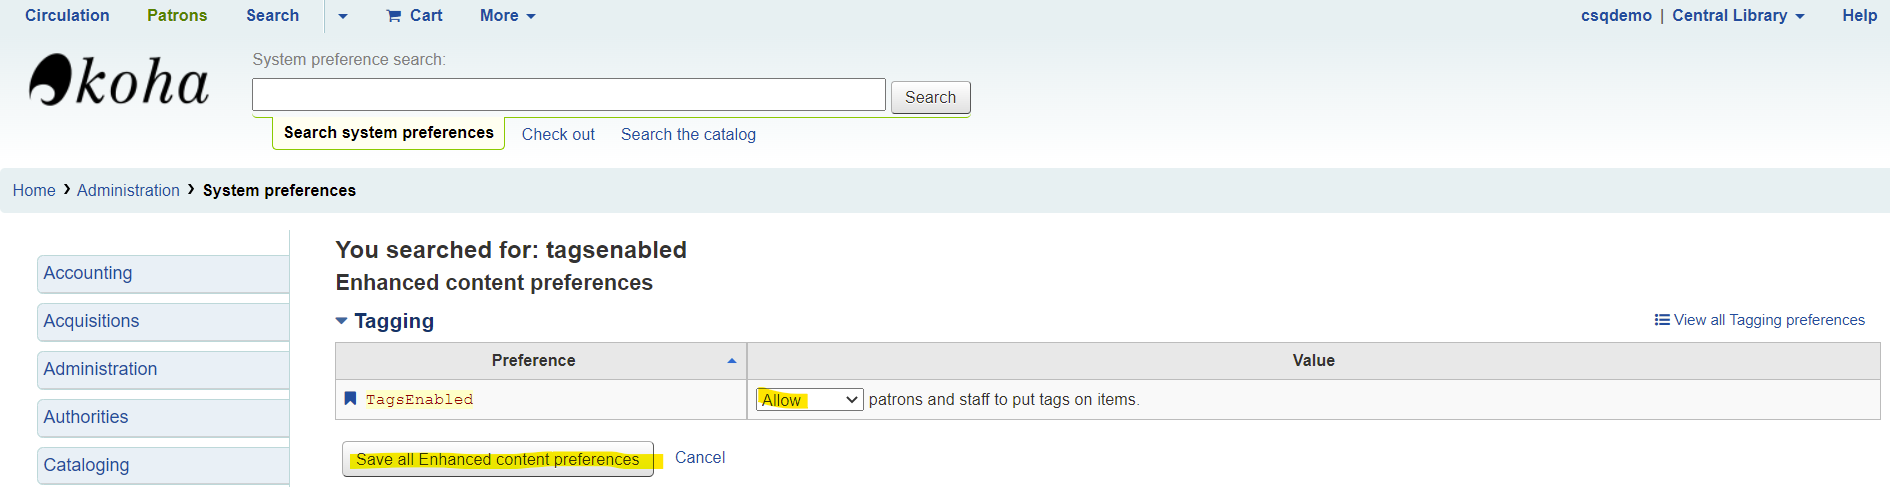Sort by the Preference column arrow
The image size is (1890, 487).
731,361
